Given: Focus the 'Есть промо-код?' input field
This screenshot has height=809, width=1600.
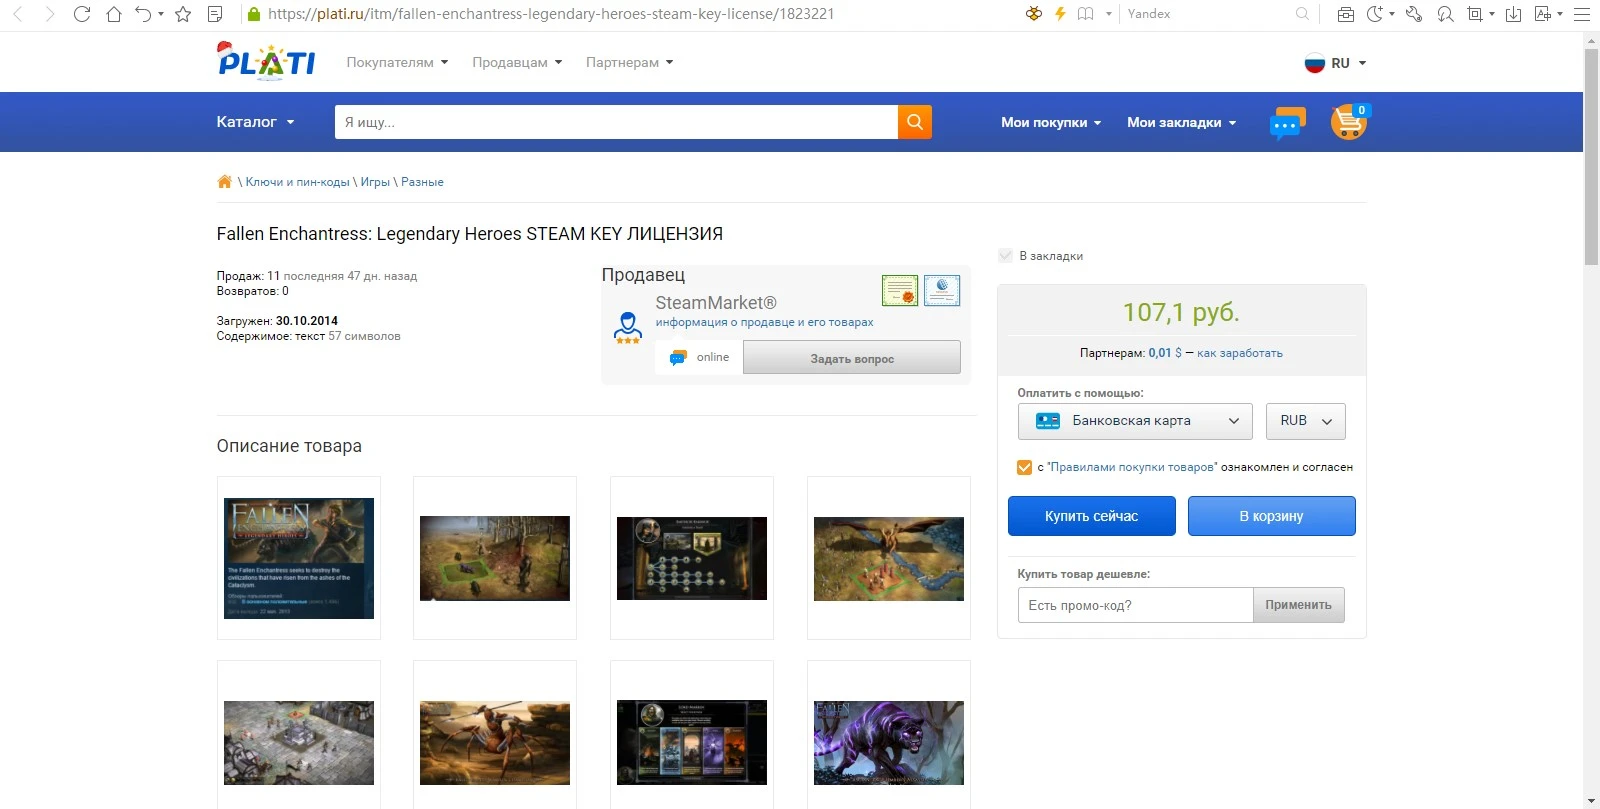Looking at the screenshot, I should tap(1135, 605).
